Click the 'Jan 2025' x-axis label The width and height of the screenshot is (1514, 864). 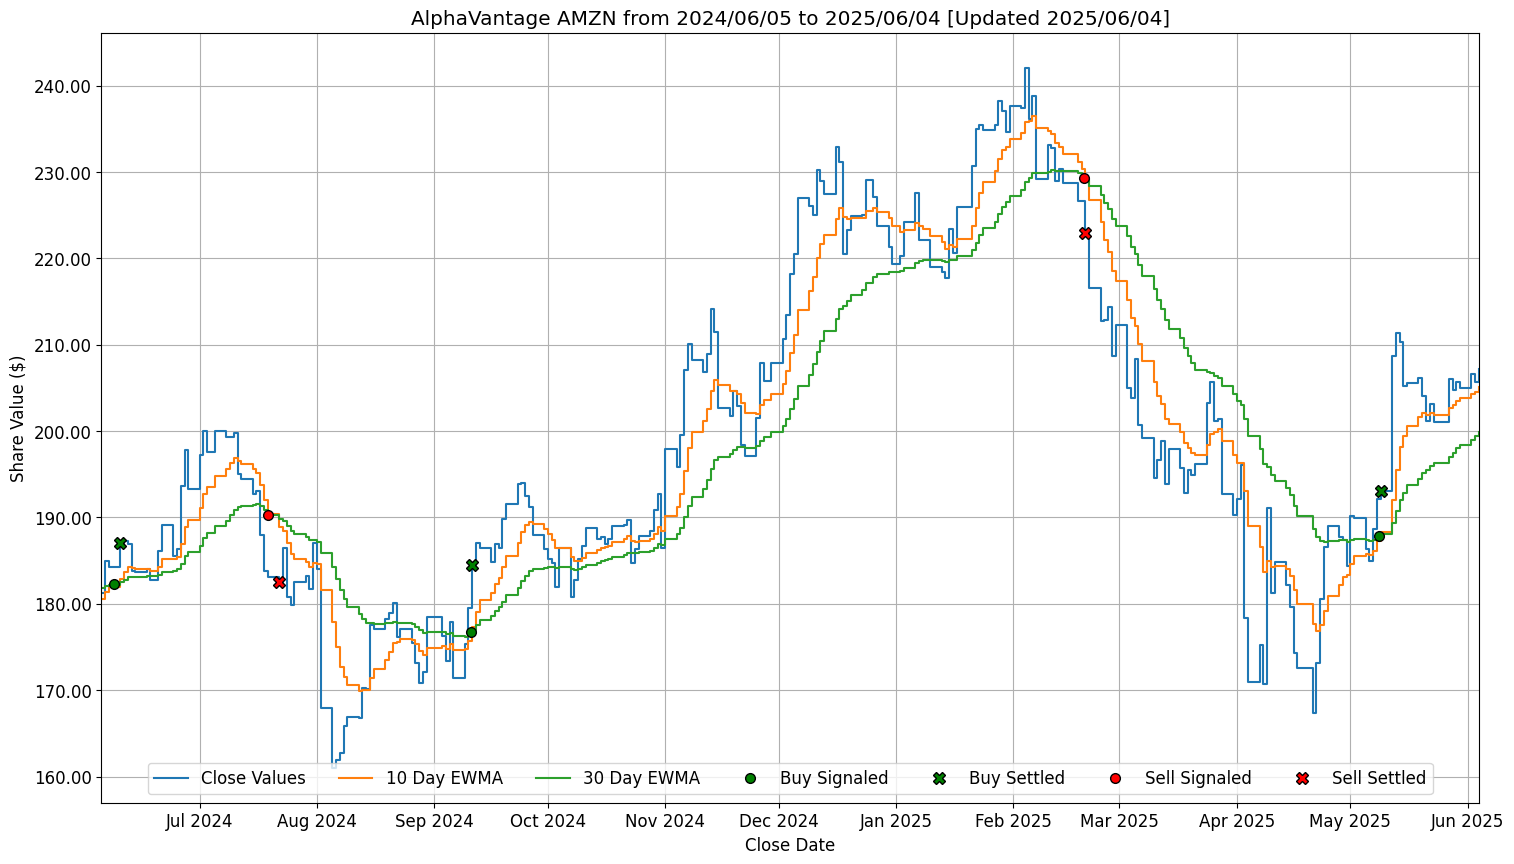click(896, 821)
